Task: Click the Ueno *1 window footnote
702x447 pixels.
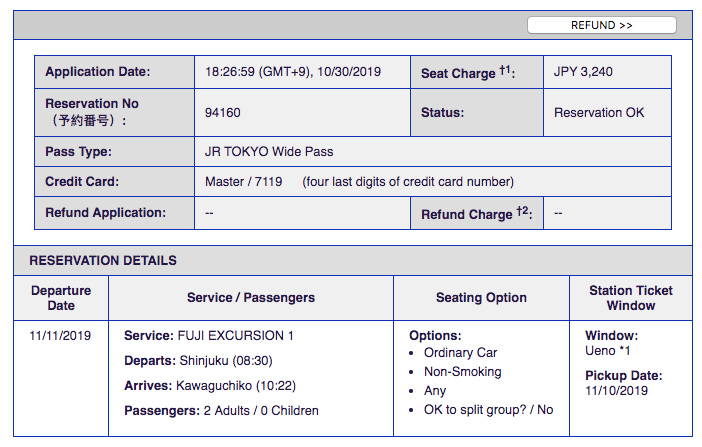Action: coord(608,351)
